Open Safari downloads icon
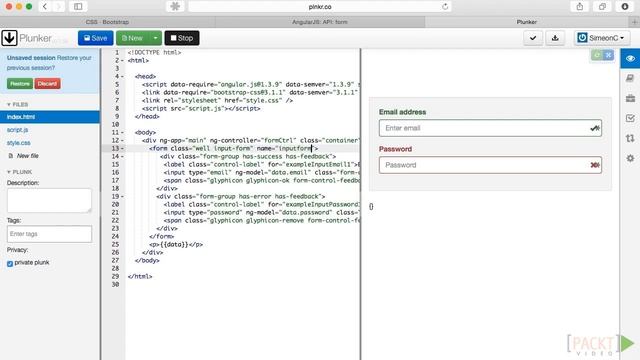Screen dimensions: 640x360 click(x=625, y=7)
